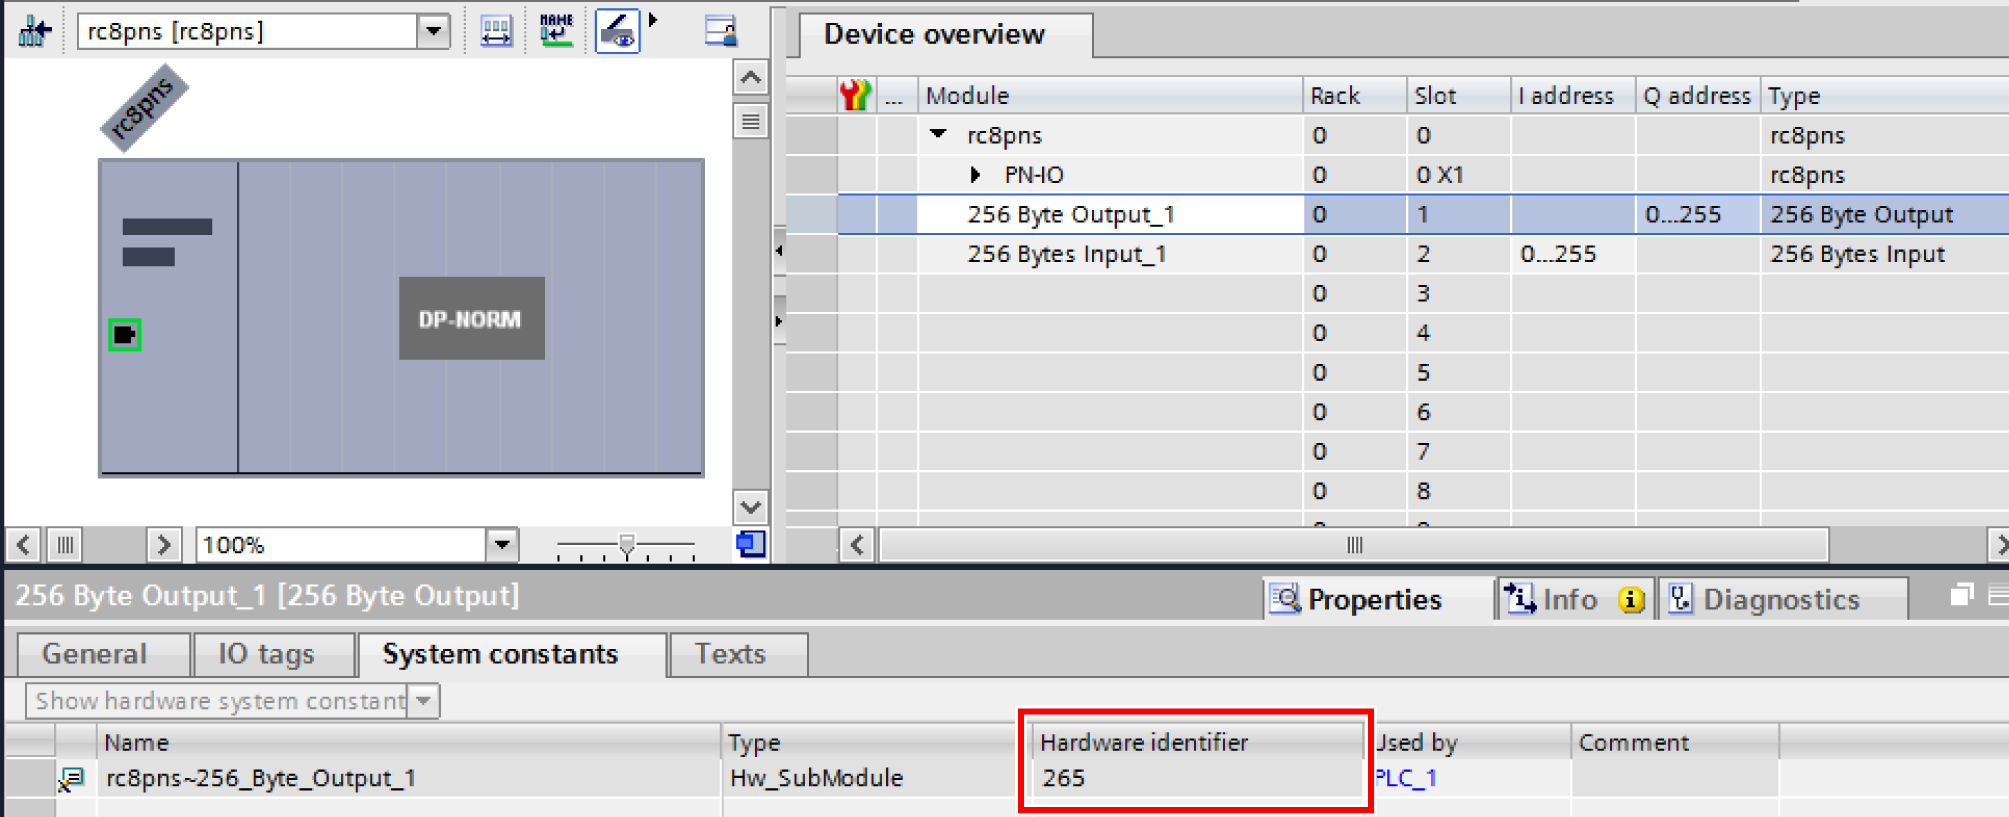The image size is (2009, 817).
Task: Open the device properties window icon
Action: (x=720, y=31)
